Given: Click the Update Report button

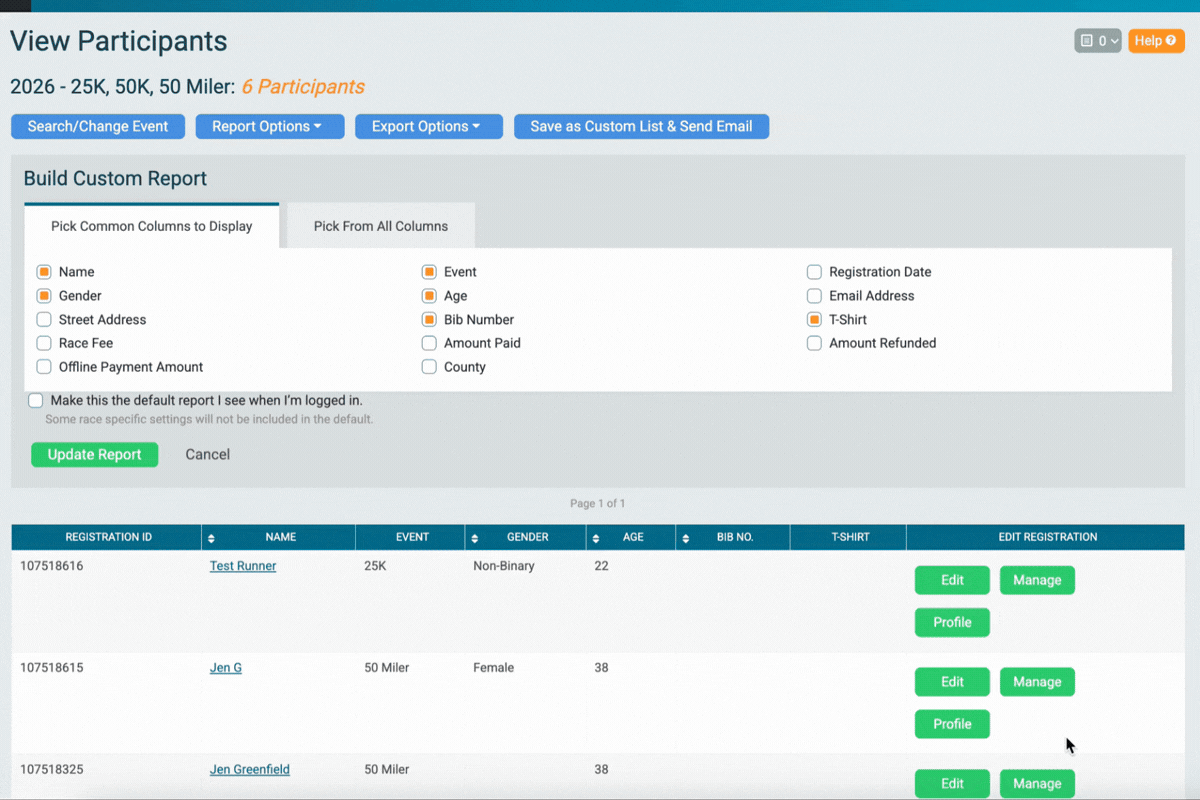Looking at the screenshot, I should tap(94, 454).
